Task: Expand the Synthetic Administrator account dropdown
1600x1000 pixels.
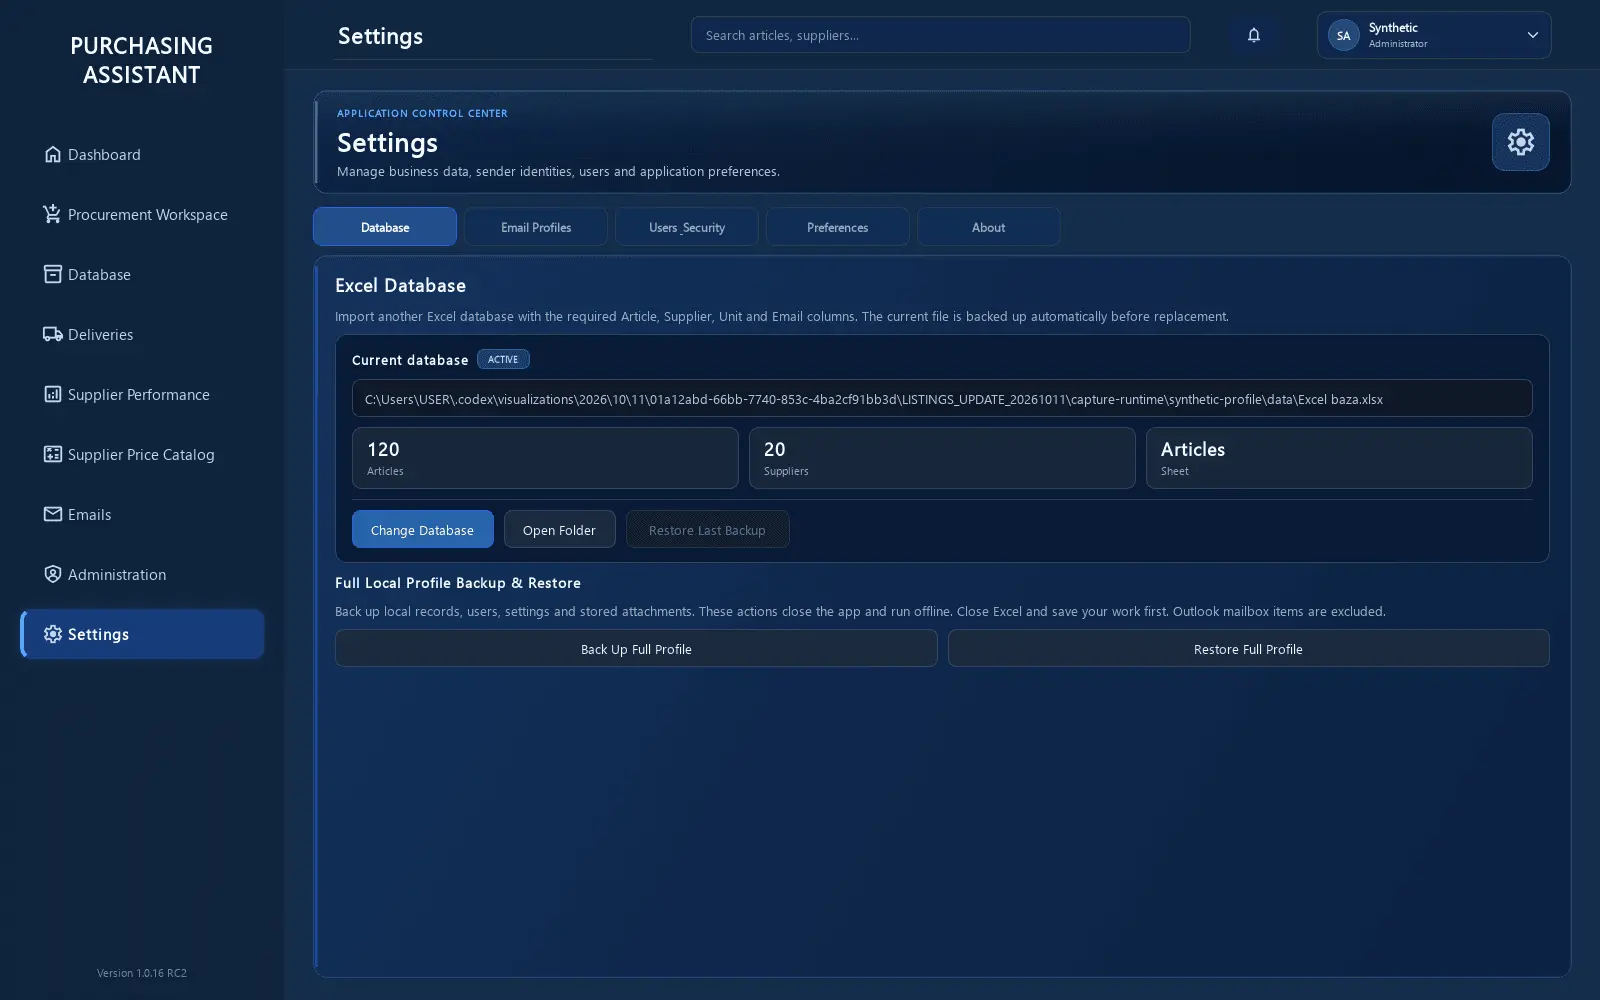Action: (1434, 35)
